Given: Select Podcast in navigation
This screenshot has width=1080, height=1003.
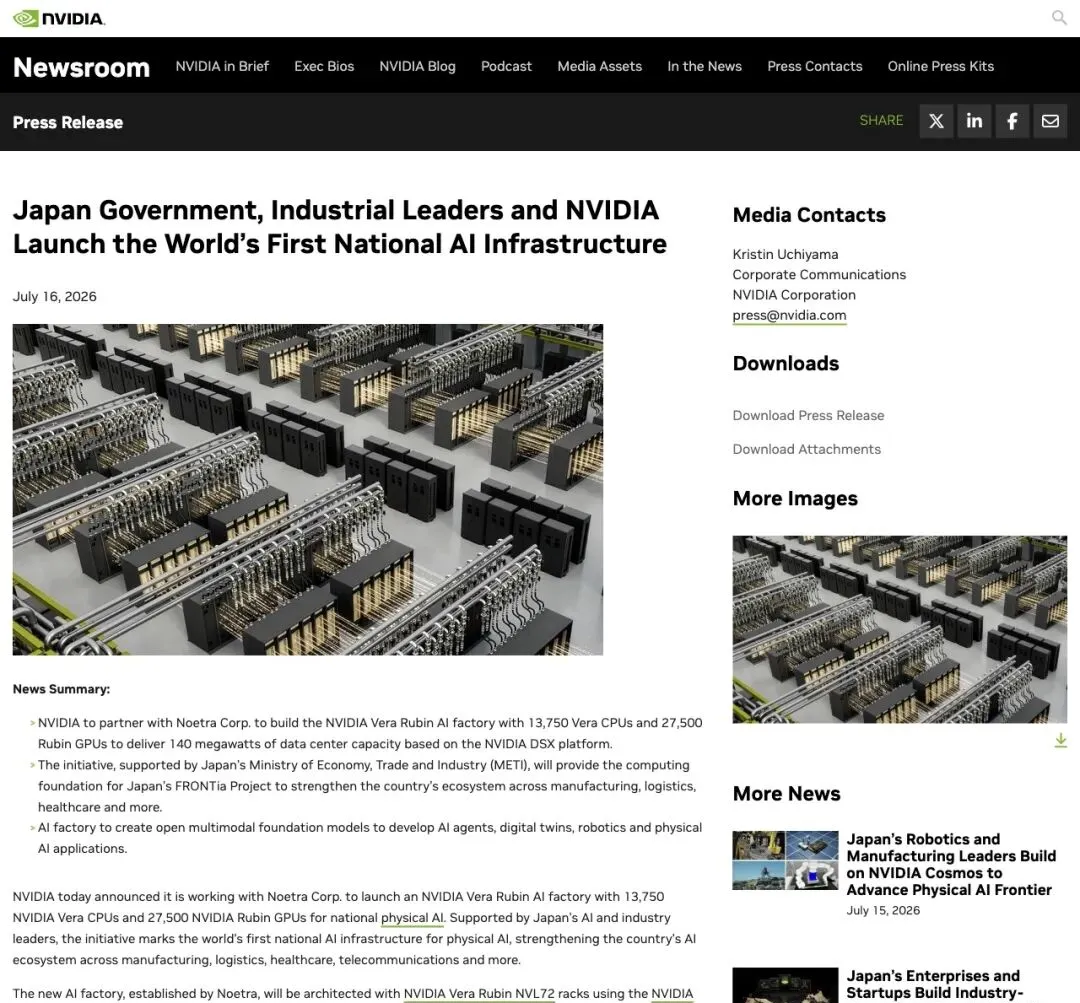Looking at the screenshot, I should [506, 66].
